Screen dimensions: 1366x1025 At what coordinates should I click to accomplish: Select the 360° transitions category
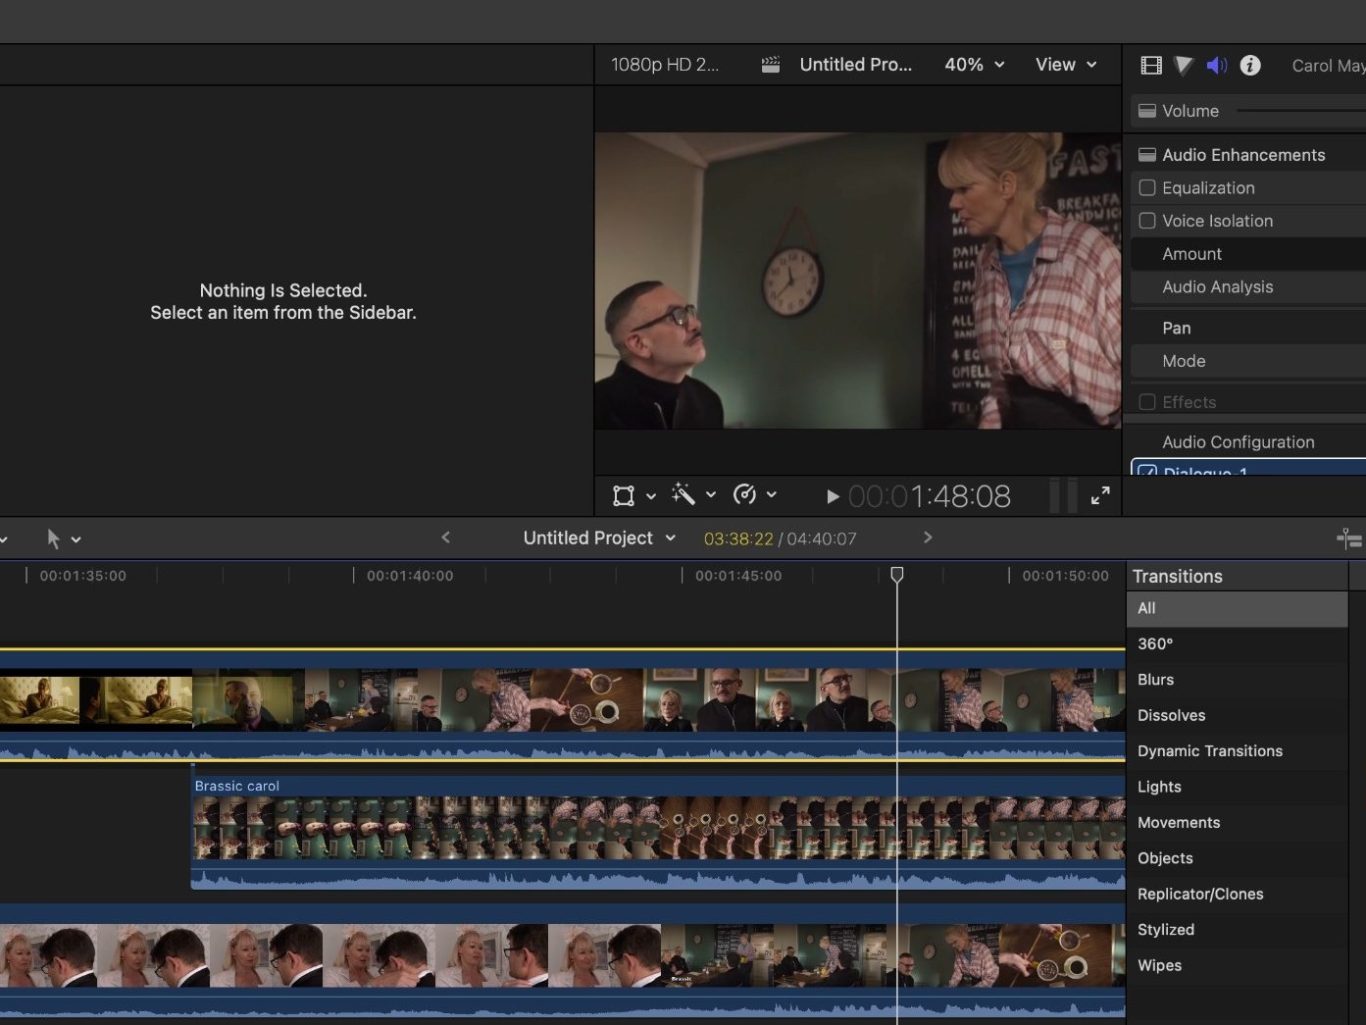(1237, 644)
